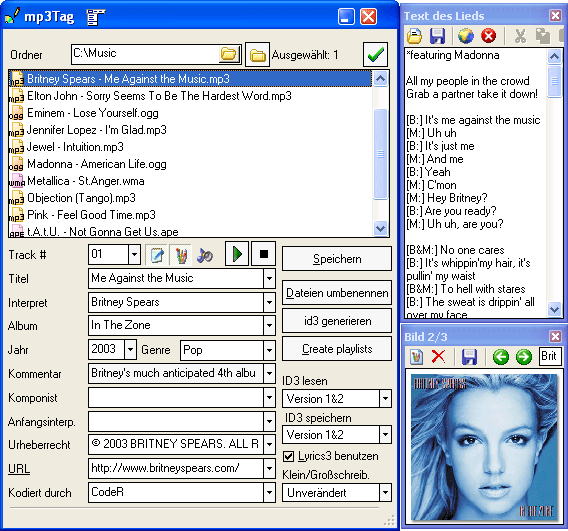Expand the Track # dropdown
Viewport: 568px width, 531px height.
[x=134, y=254]
